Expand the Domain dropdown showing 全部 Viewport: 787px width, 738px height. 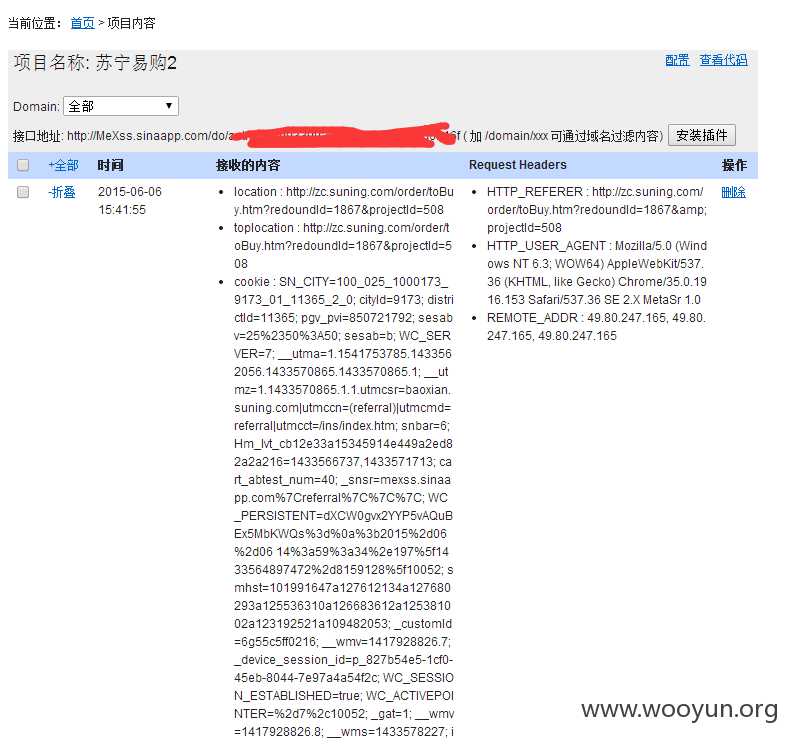click(x=121, y=106)
